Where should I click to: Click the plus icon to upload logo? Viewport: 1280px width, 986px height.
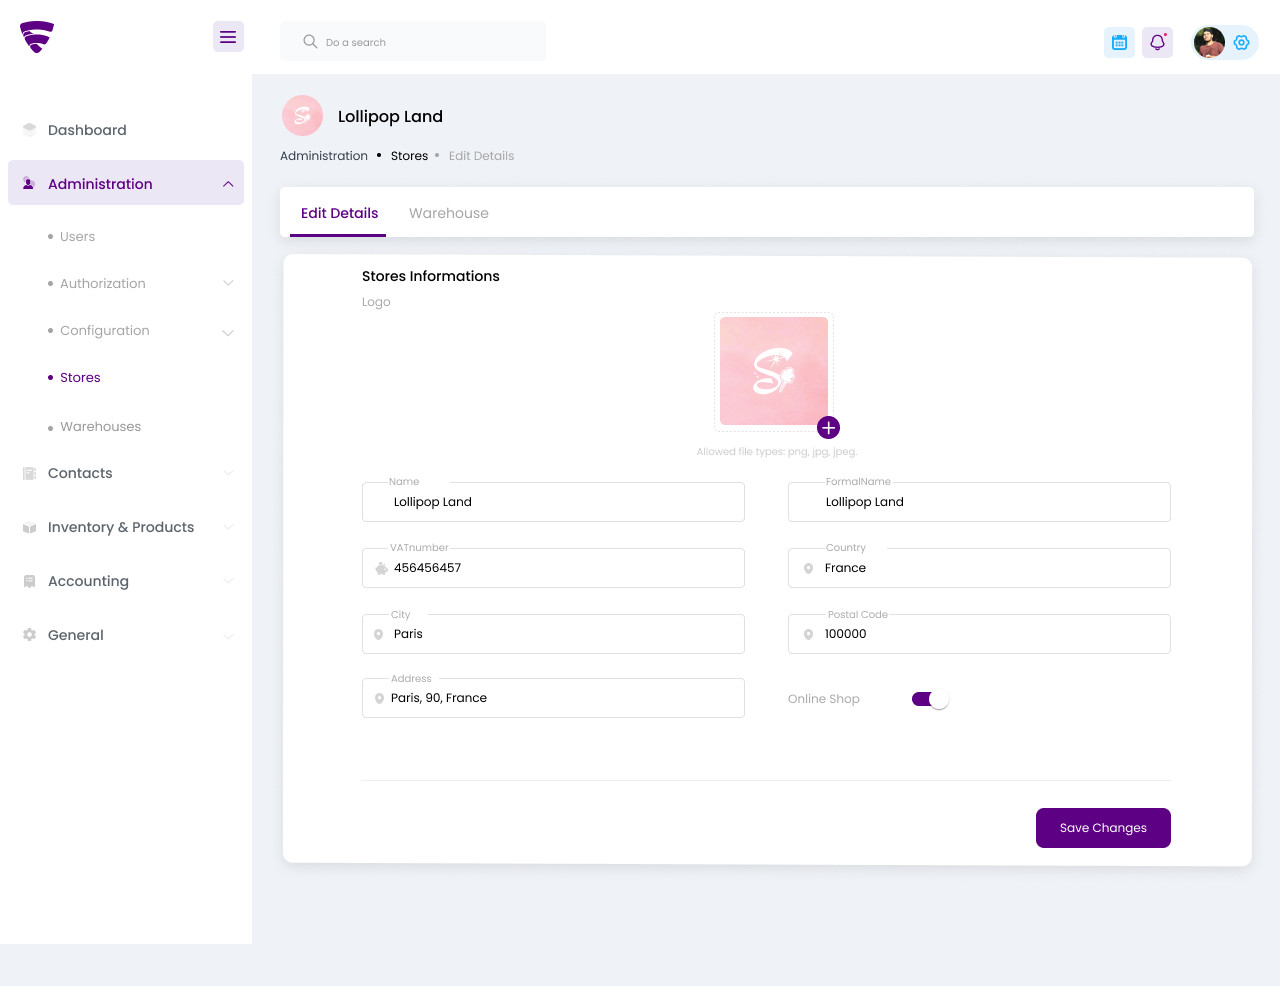pyautogui.click(x=828, y=428)
